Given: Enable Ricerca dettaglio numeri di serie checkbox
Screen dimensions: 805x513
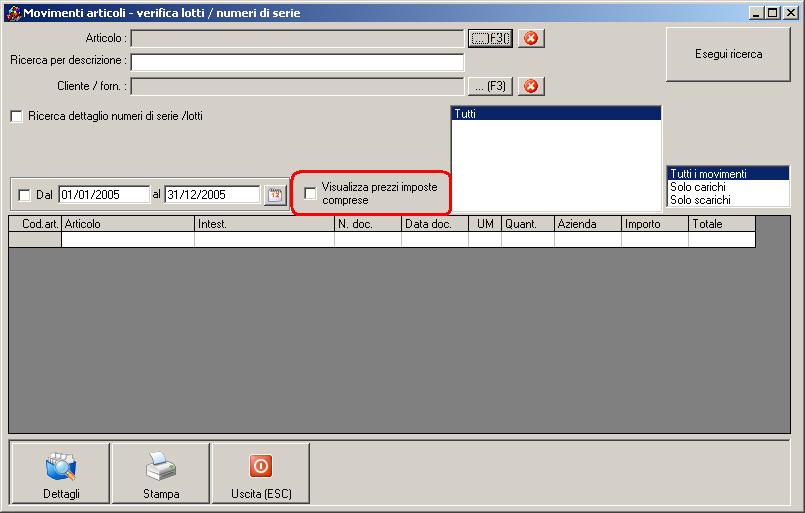Looking at the screenshot, I should [16, 117].
